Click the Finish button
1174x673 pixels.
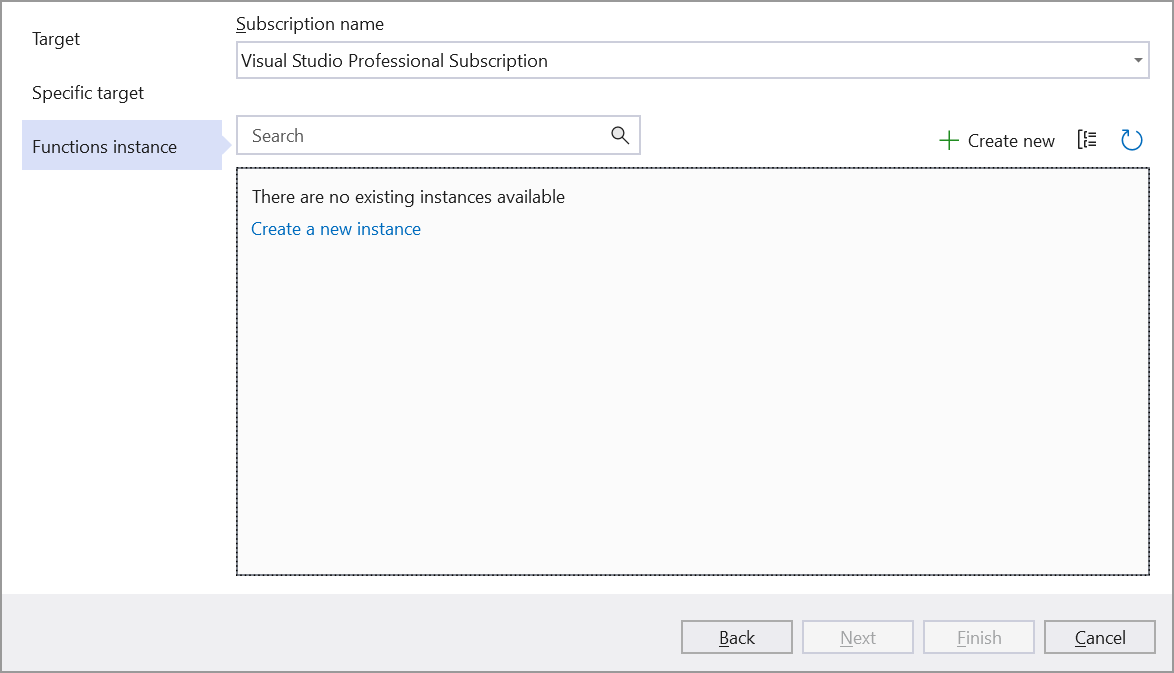point(979,638)
